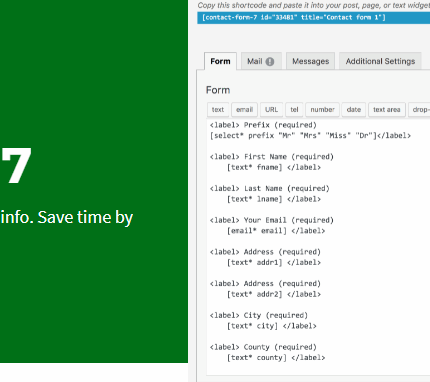
Task: Click the 'Form' section heading
Action: pyautogui.click(x=218, y=90)
